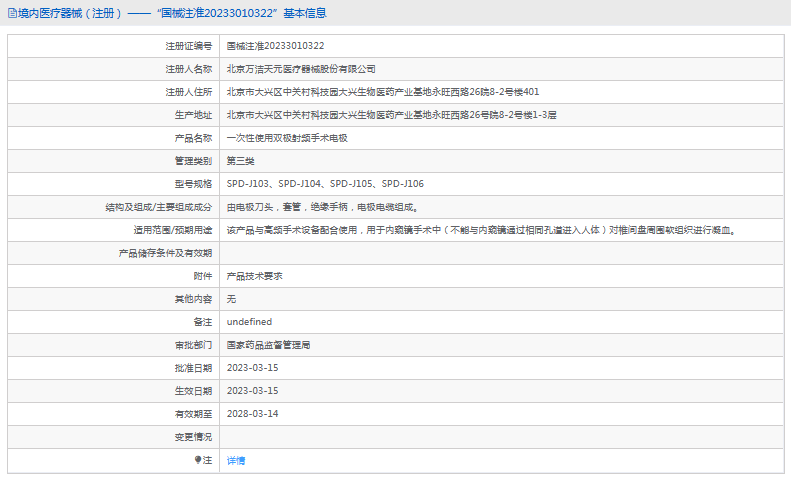Click the 适用范围/预期用途 label
791x481 pixels.
coord(173,230)
